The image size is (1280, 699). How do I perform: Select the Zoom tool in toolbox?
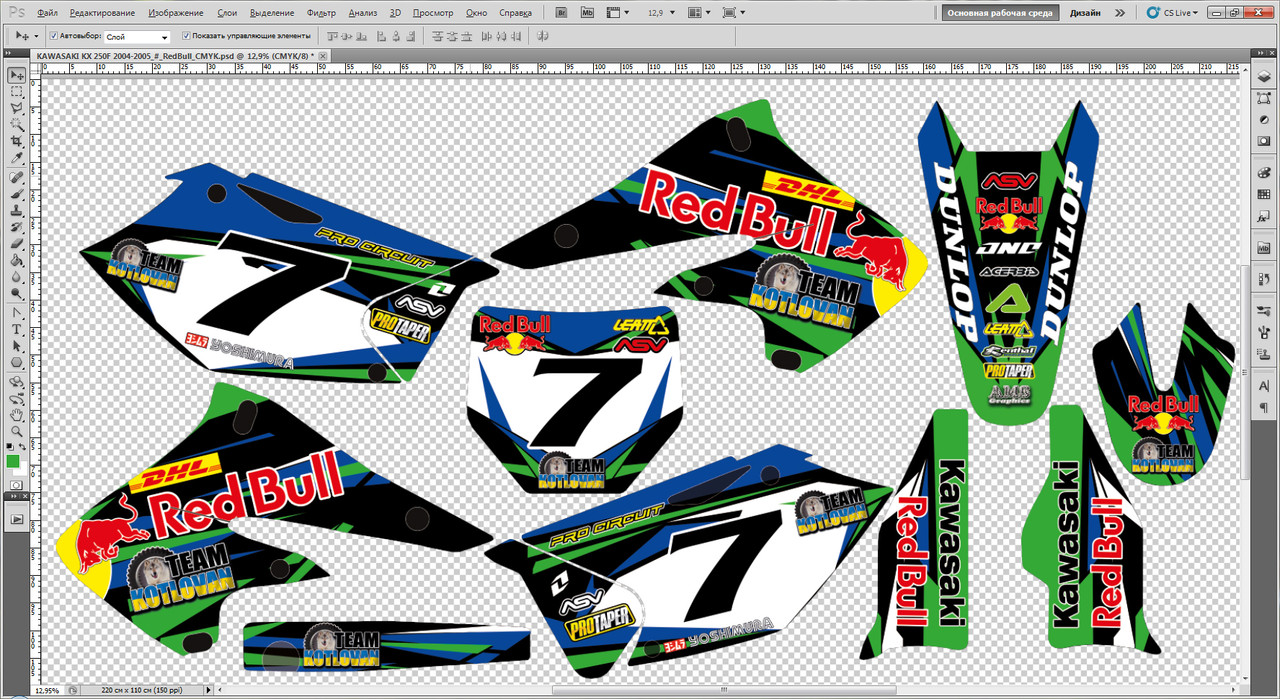click(x=16, y=430)
